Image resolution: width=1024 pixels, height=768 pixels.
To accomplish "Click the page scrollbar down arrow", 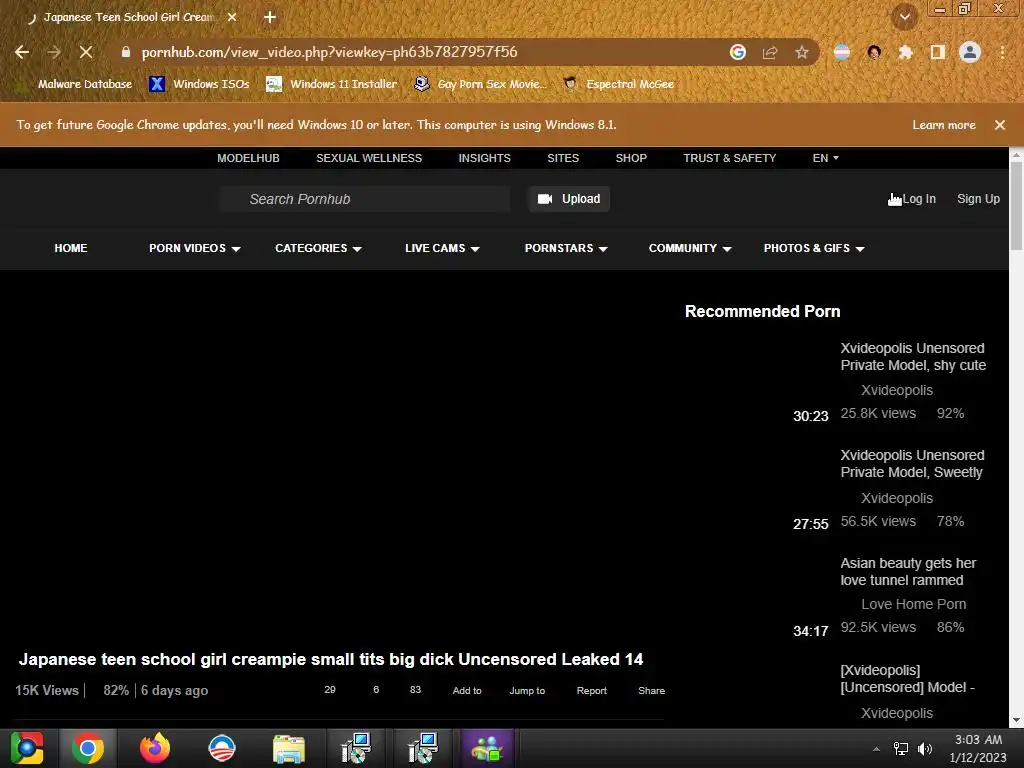I will click(x=1016, y=720).
